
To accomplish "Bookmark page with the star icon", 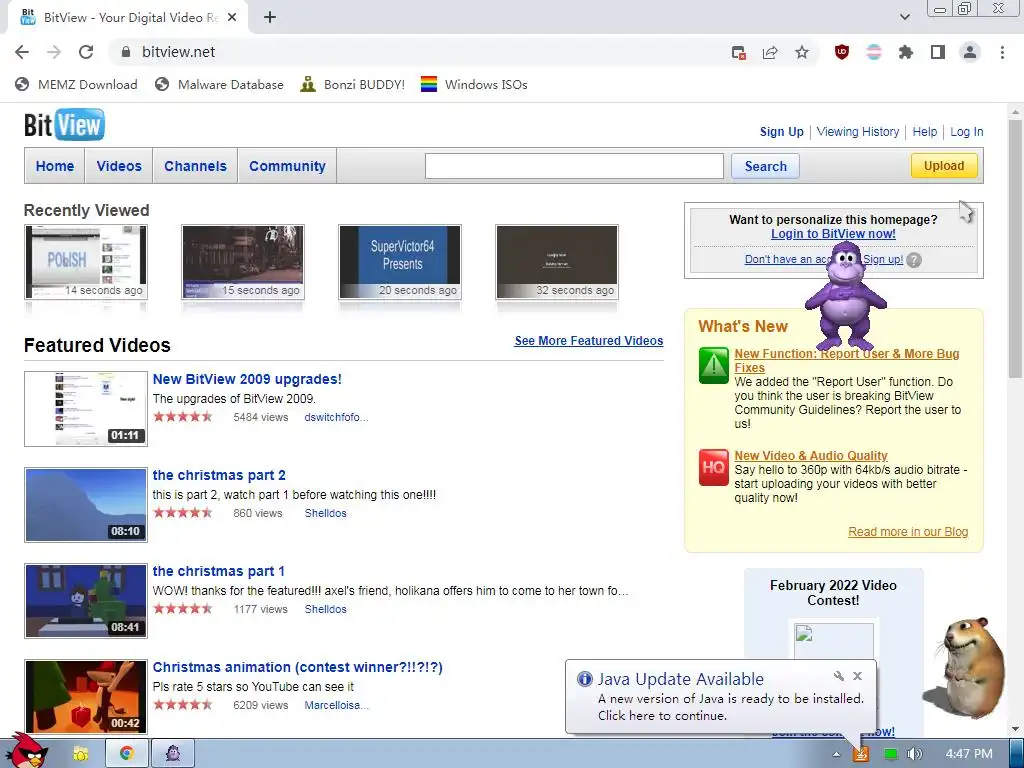I will (x=802, y=52).
